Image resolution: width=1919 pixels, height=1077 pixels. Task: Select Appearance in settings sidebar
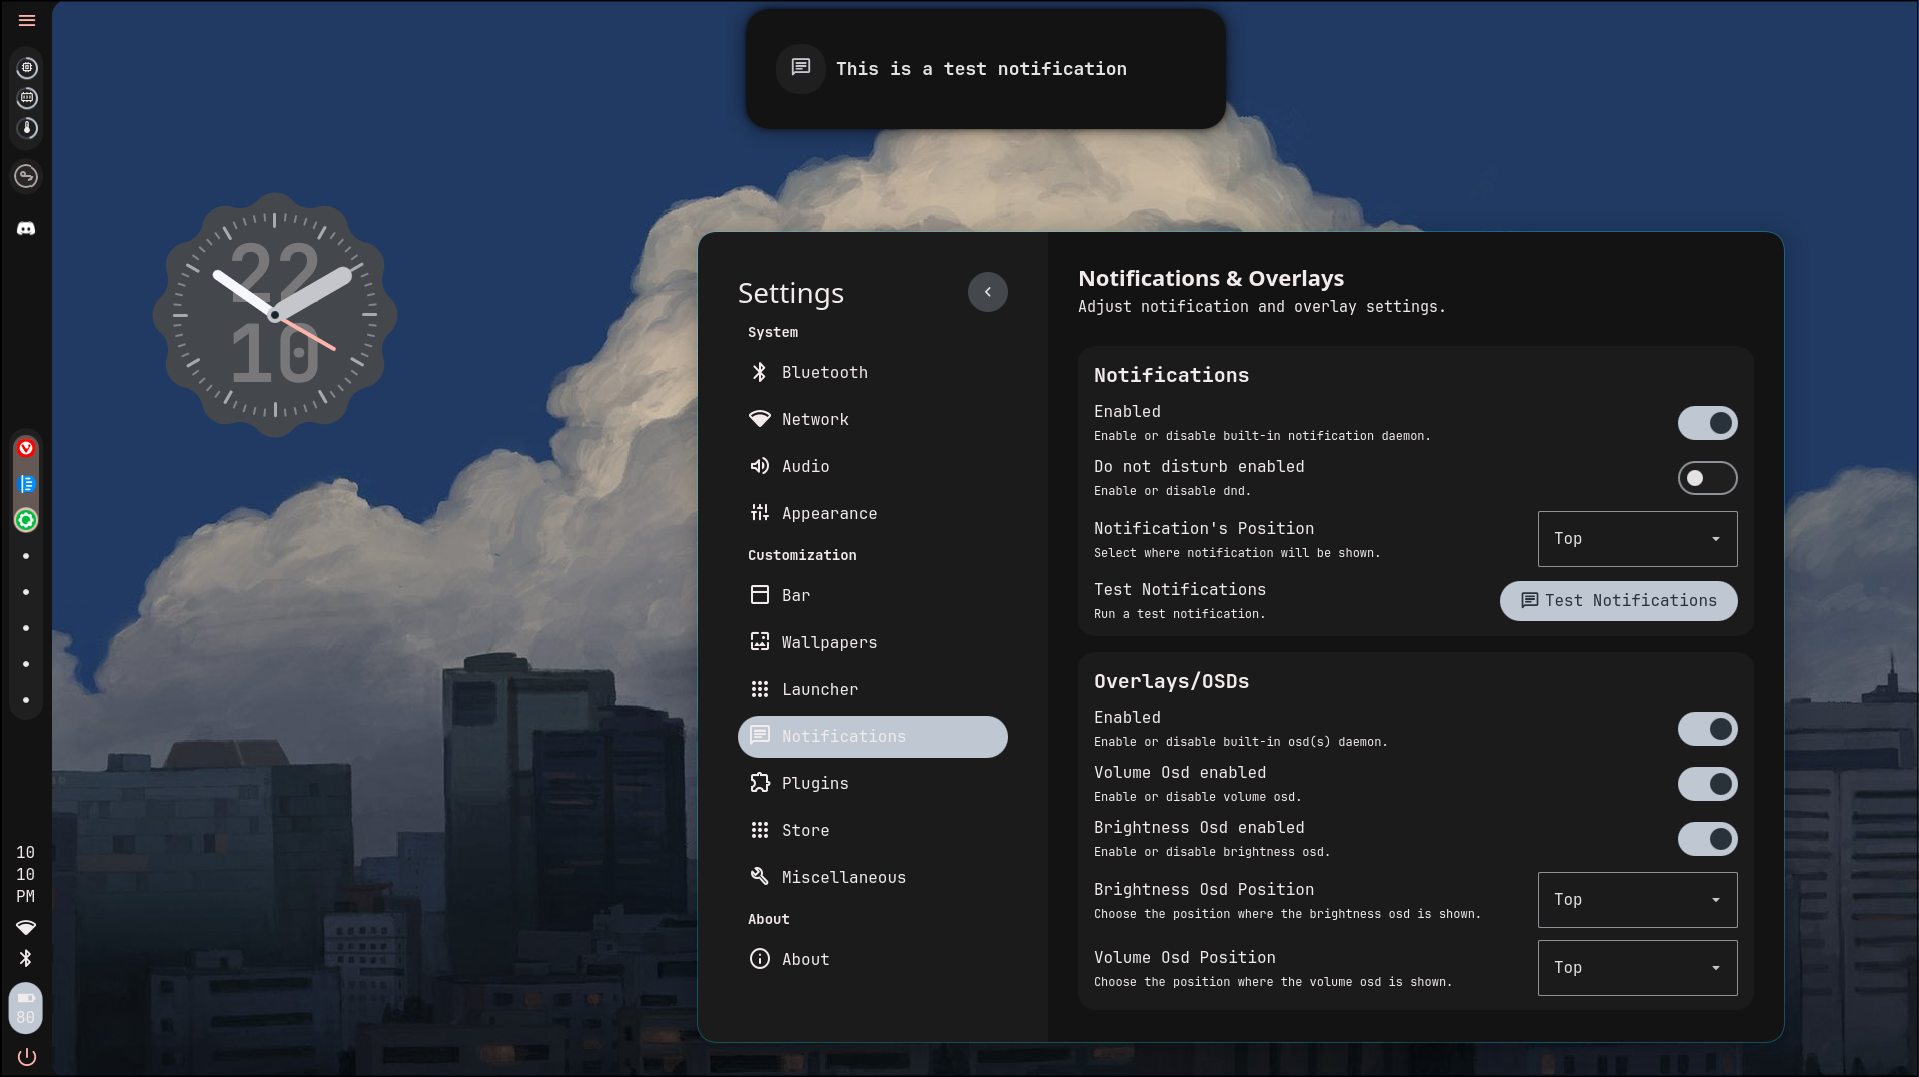[828, 513]
